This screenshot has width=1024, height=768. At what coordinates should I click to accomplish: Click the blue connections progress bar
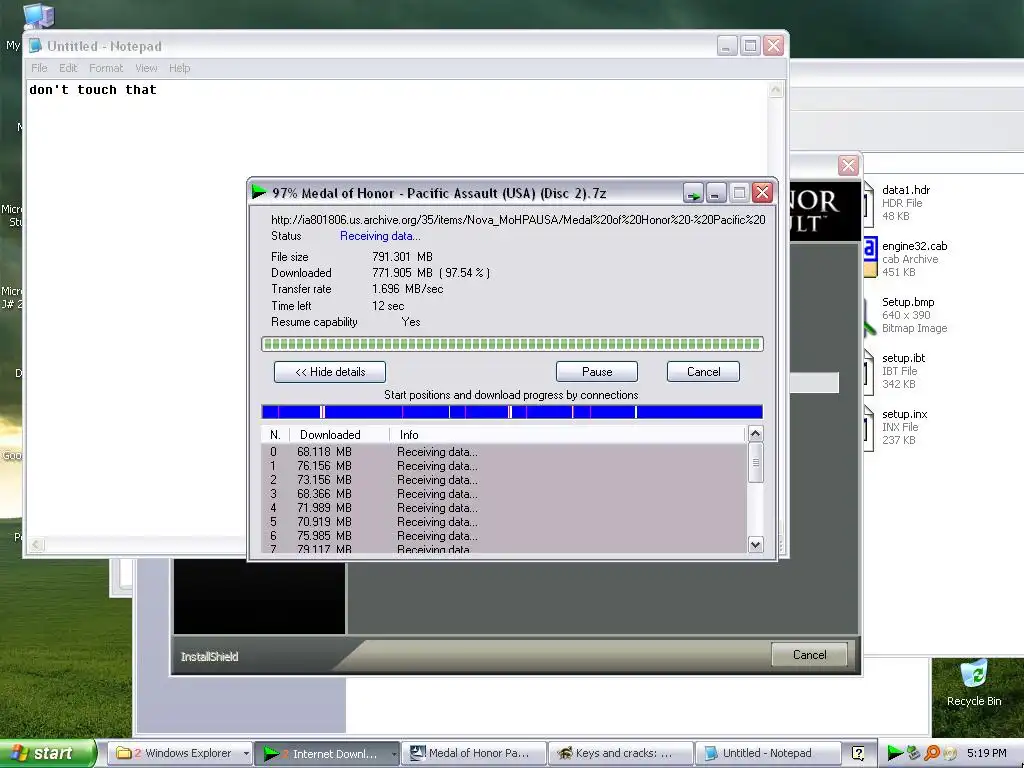pos(512,411)
